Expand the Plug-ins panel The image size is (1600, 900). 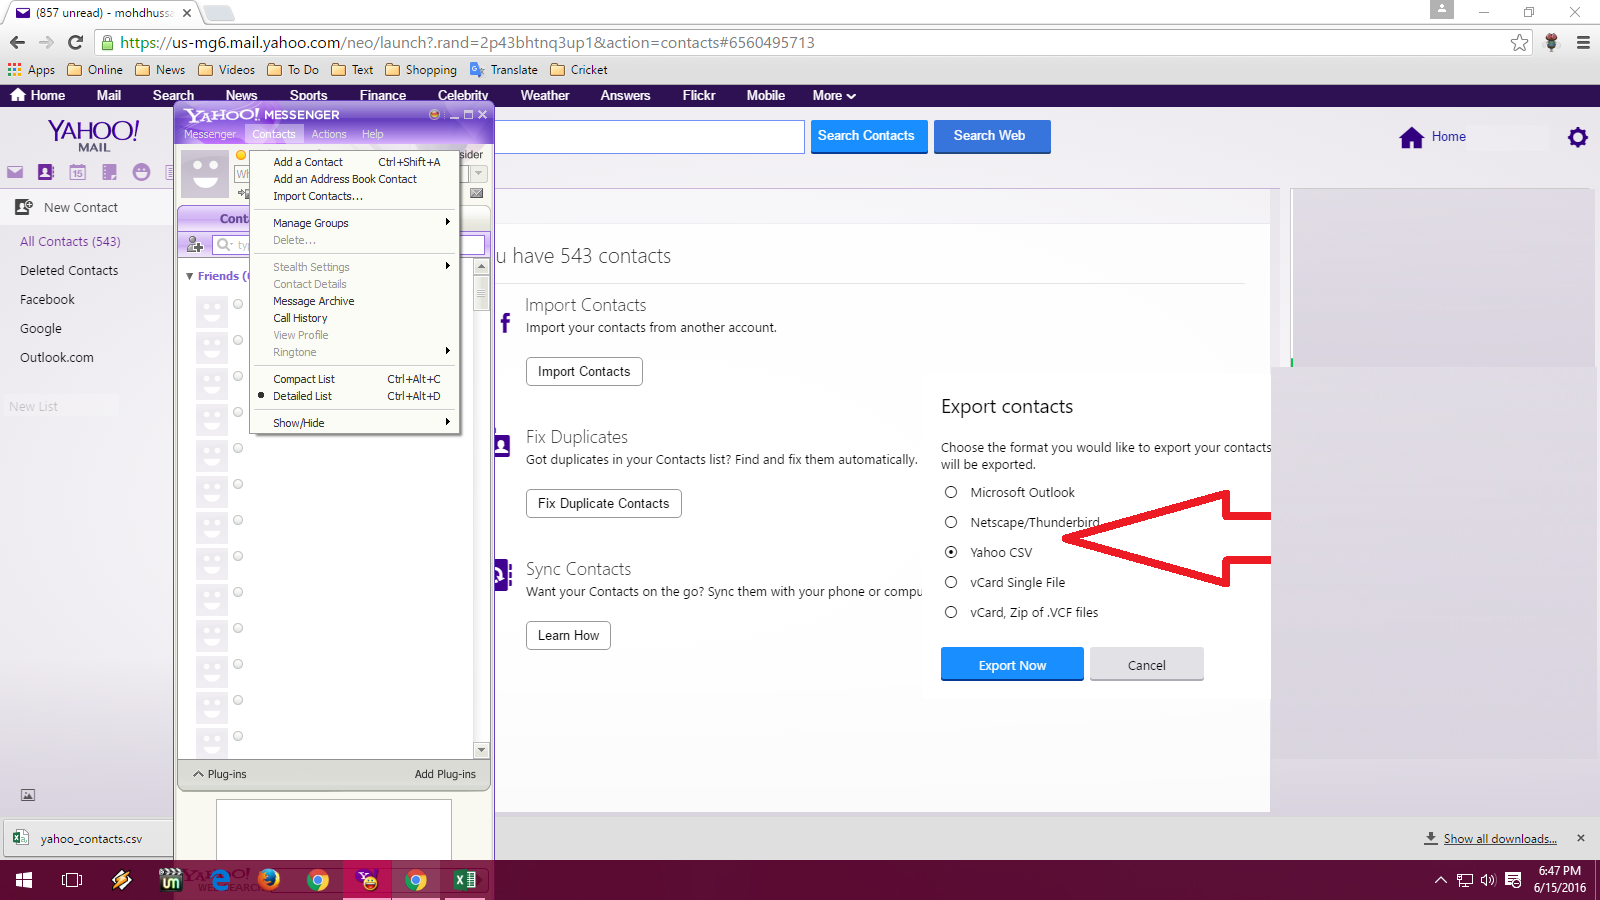[219, 774]
